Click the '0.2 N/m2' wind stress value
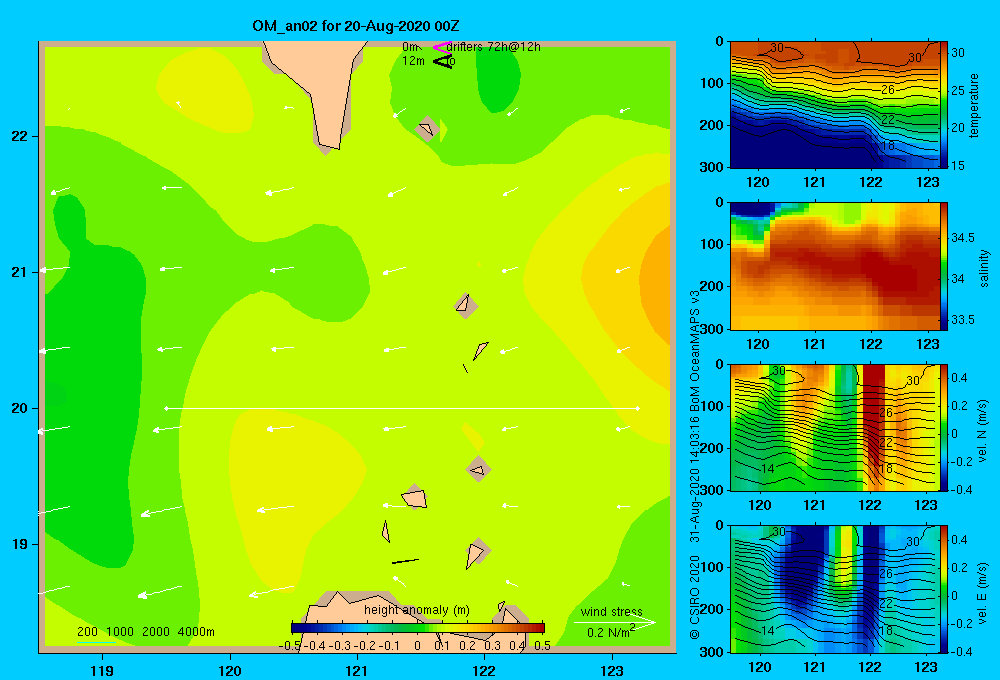The width and height of the screenshot is (1000, 680). pos(610,632)
